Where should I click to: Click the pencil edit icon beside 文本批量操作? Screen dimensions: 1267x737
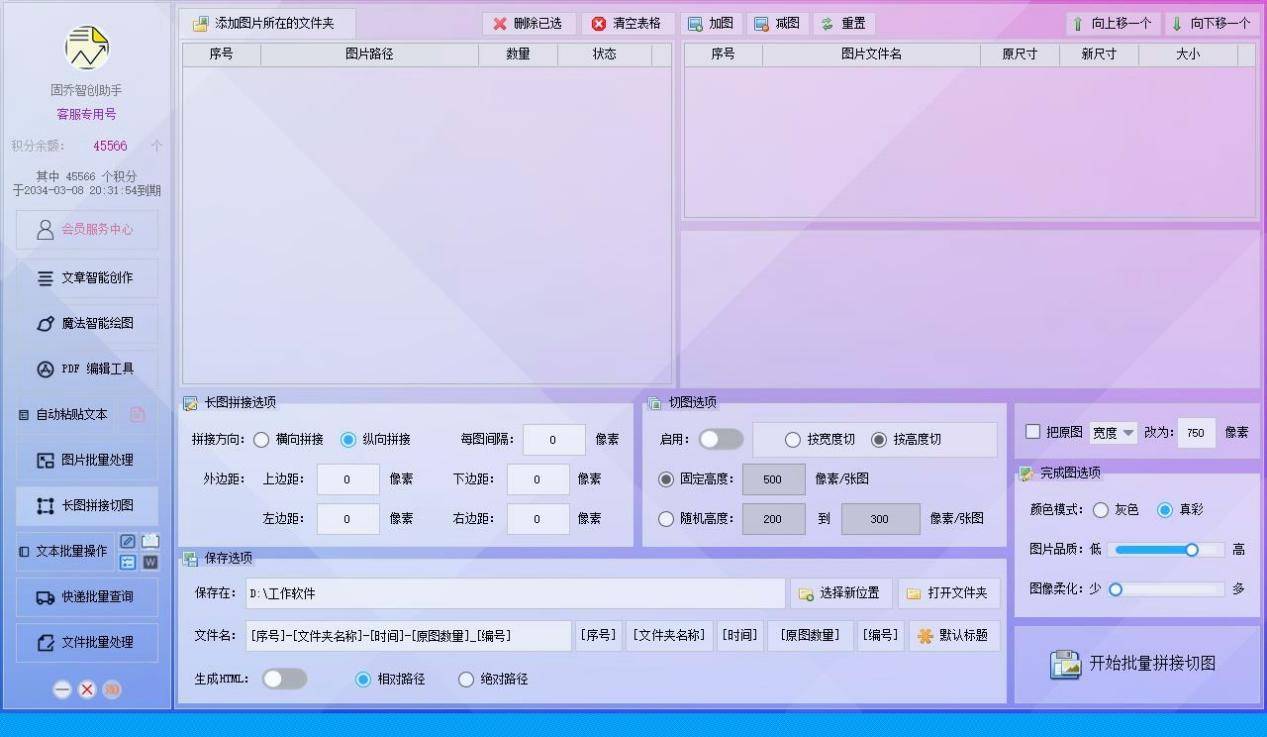pos(128,541)
